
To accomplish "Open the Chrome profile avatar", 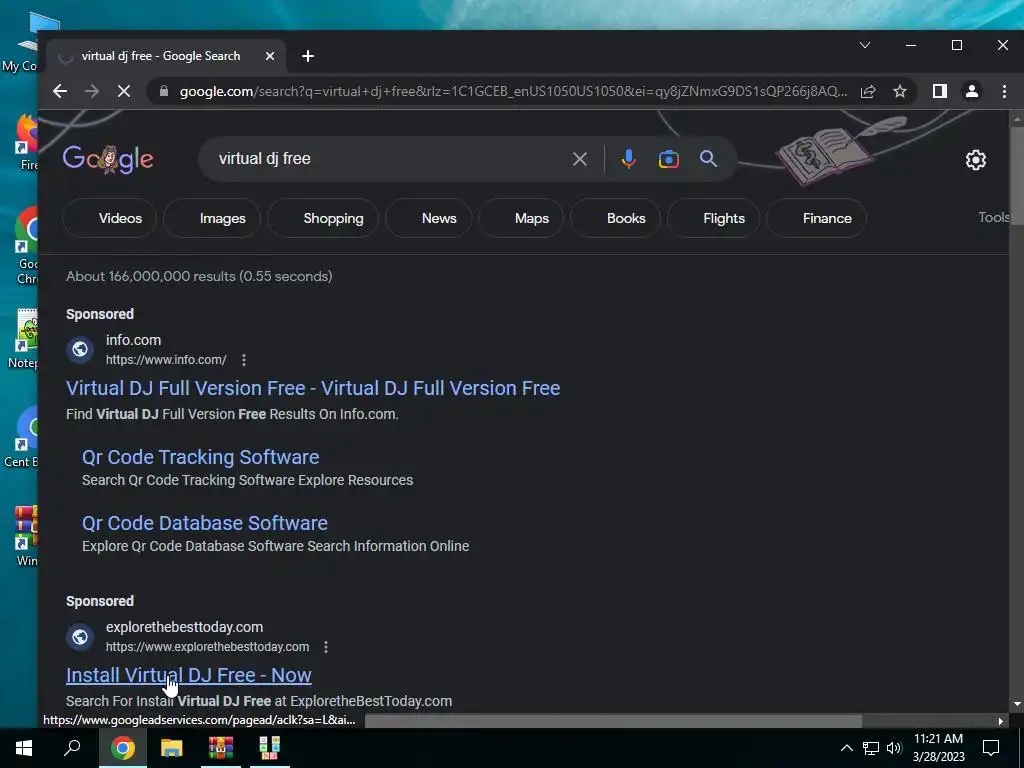I will coord(972,91).
